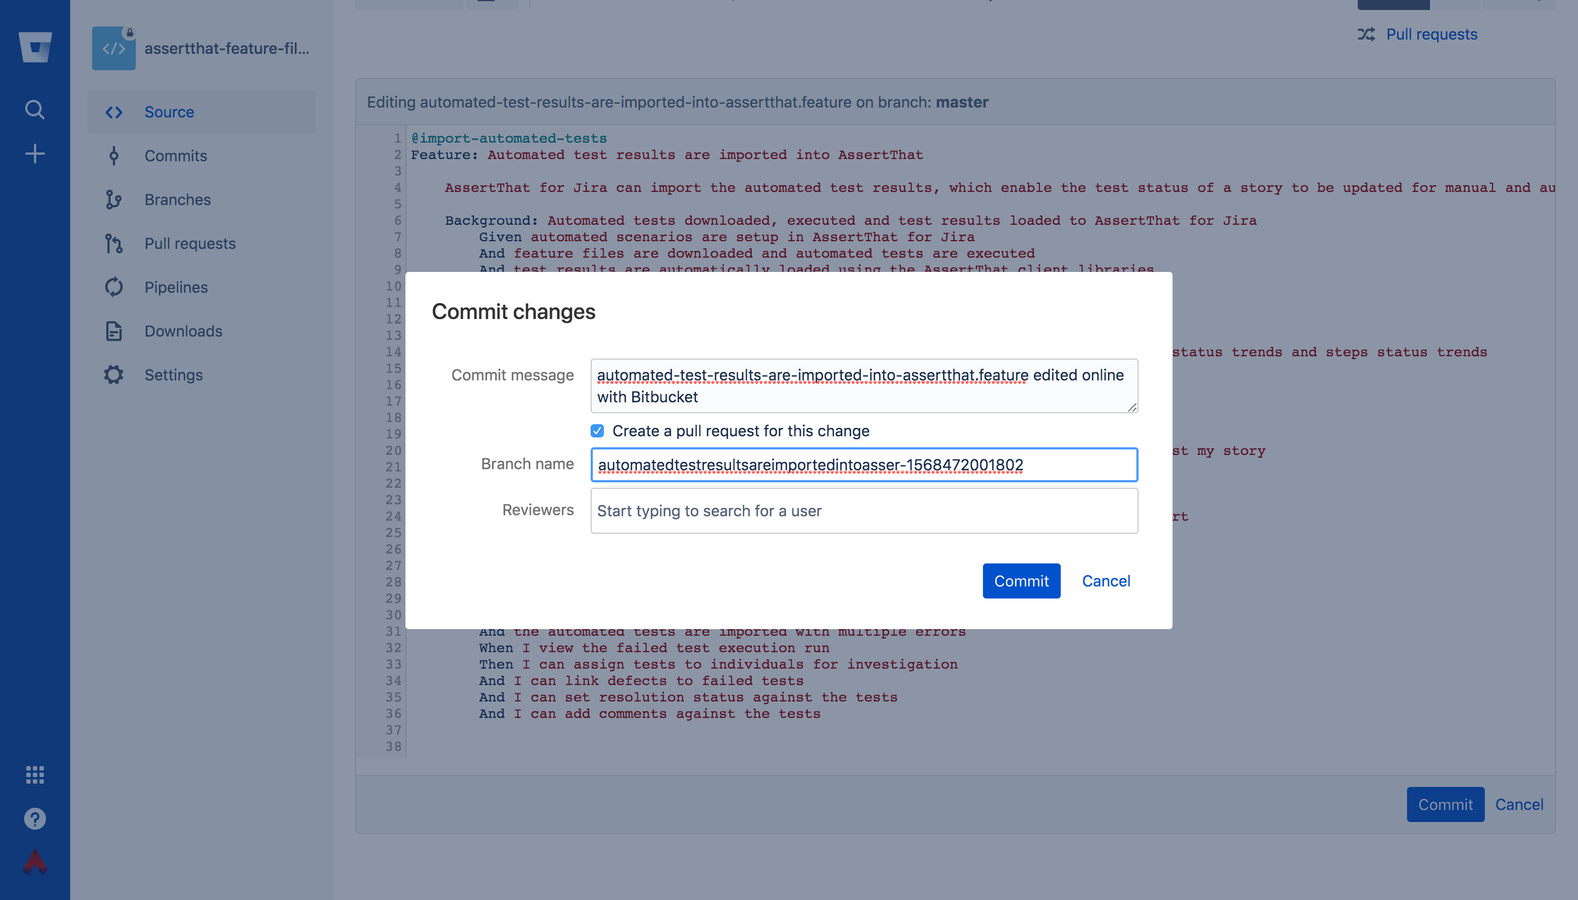Click the @import-automated-tests tag line
Screen dimensions: 1578x900
point(509,138)
